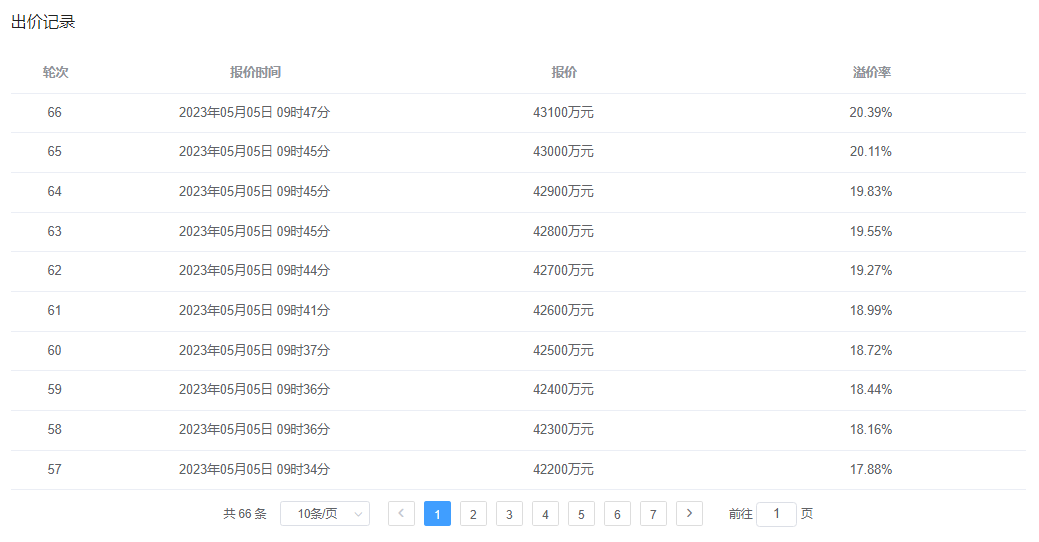Select round number 63 cell
1039x542 pixels.
[54, 231]
